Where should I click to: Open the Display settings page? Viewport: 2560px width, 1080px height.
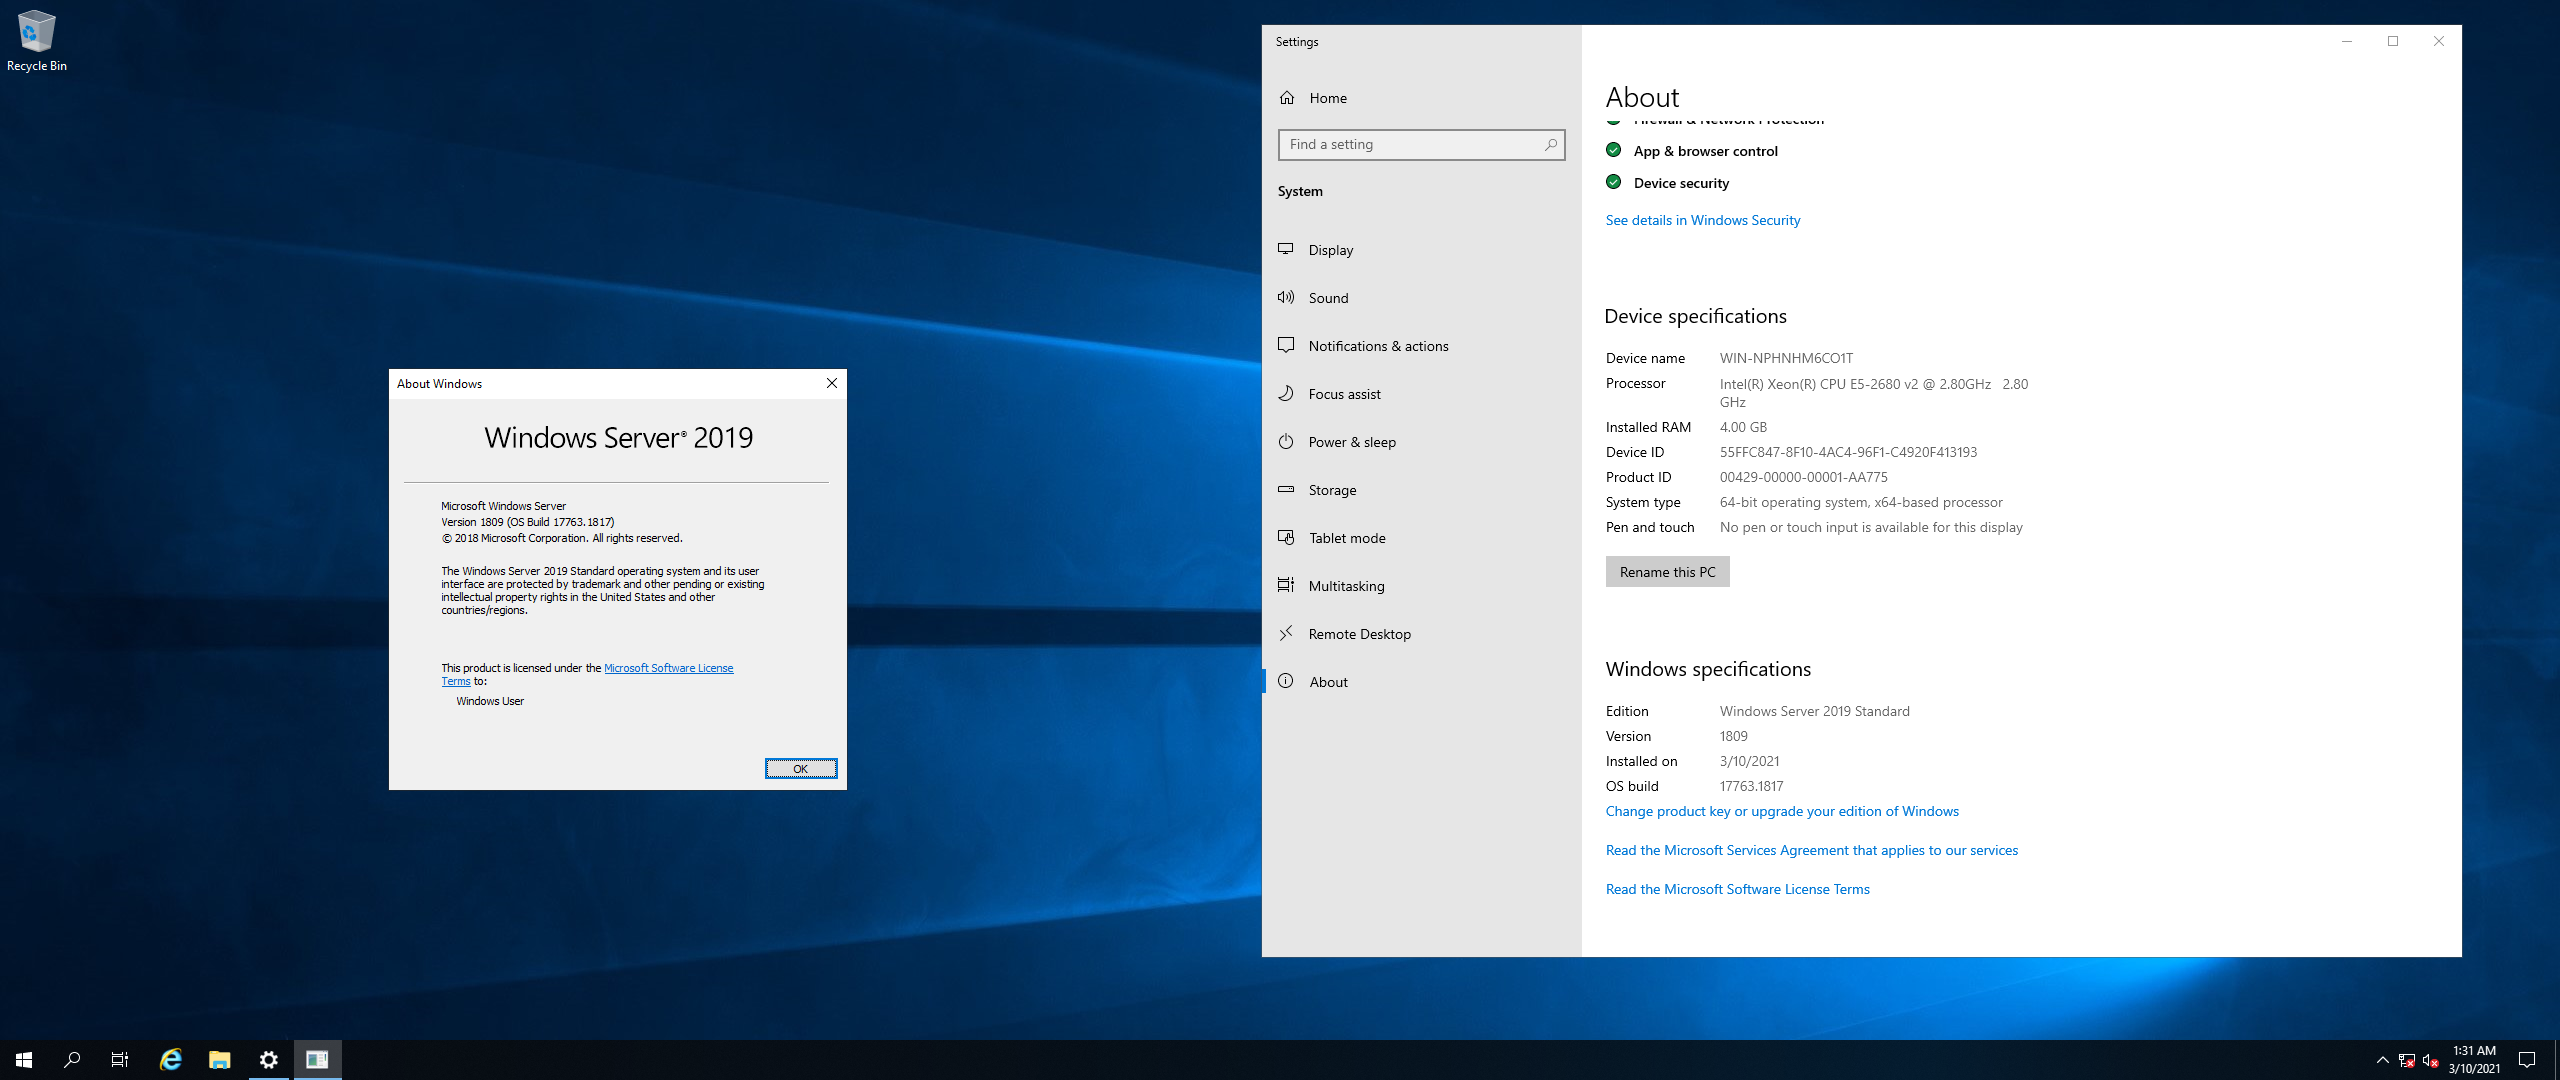1330,250
